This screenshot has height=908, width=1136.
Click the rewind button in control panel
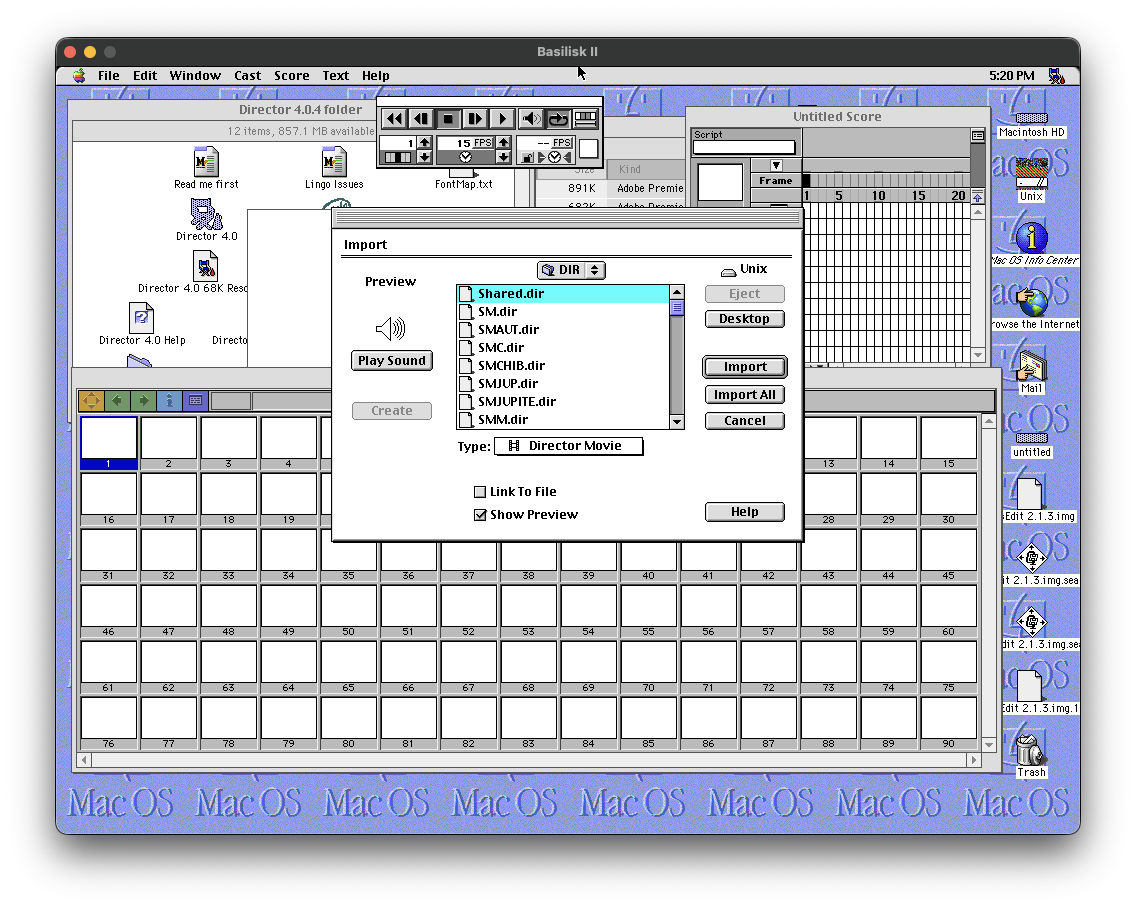point(395,119)
